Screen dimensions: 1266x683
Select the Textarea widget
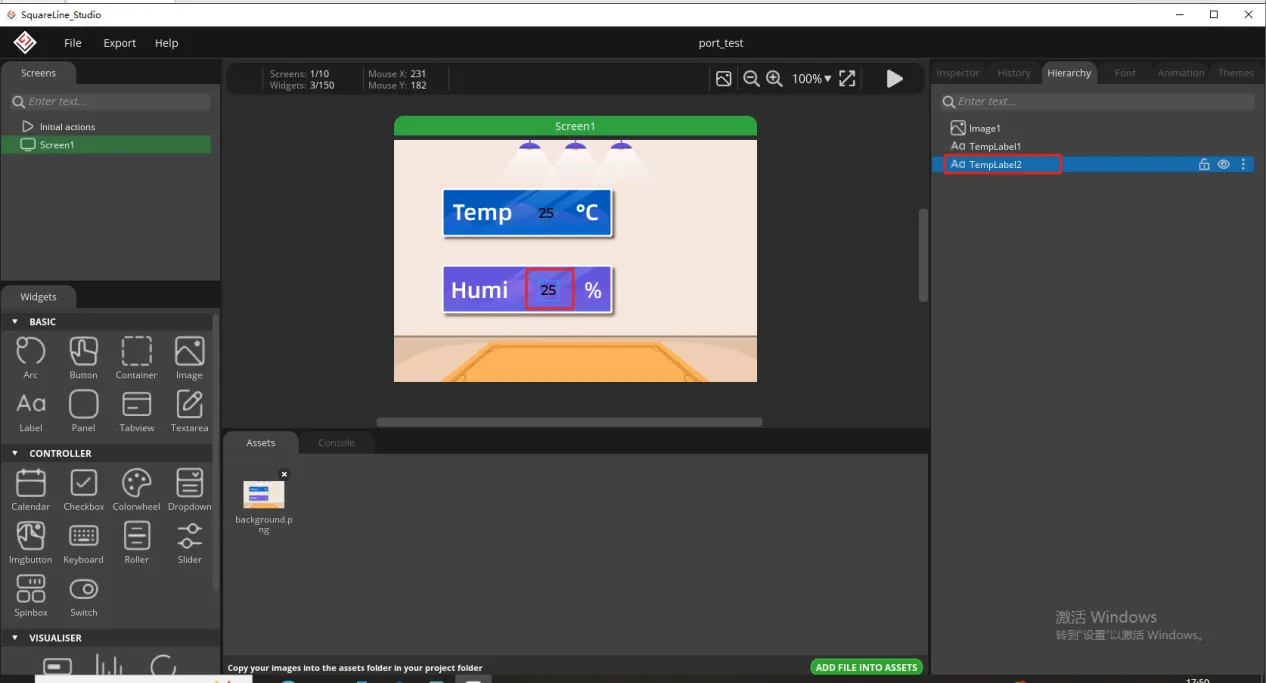pyautogui.click(x=189, y=405)
